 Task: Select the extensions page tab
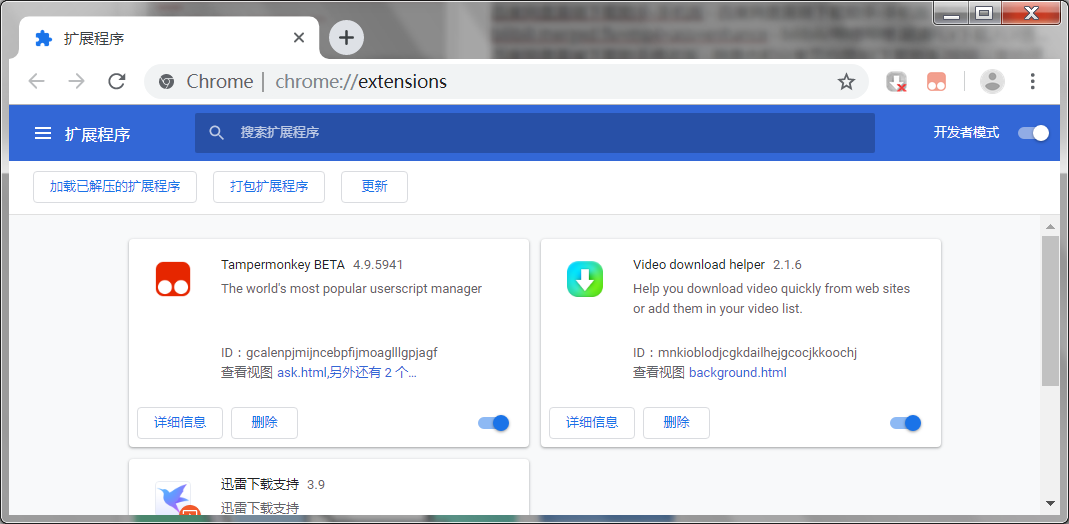169,38
